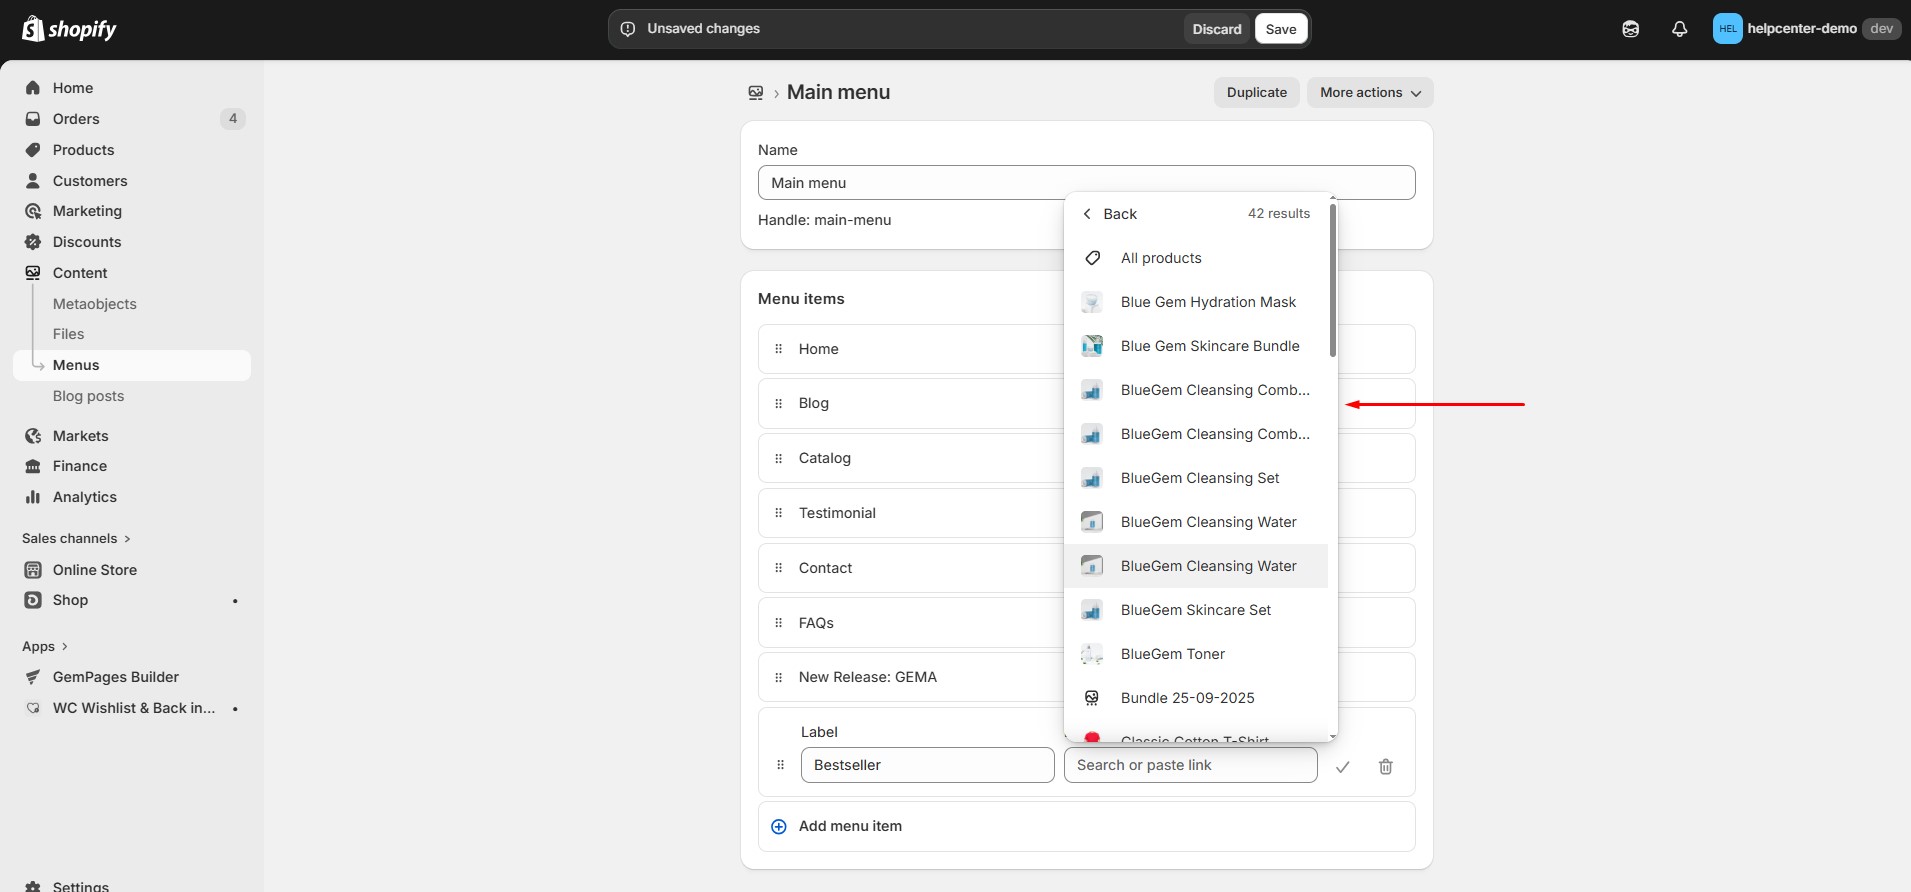Select Bundle 25-09-2025
Image resolution: width=1911 pixels, height=892 pixels.
tap(1196, 698)
